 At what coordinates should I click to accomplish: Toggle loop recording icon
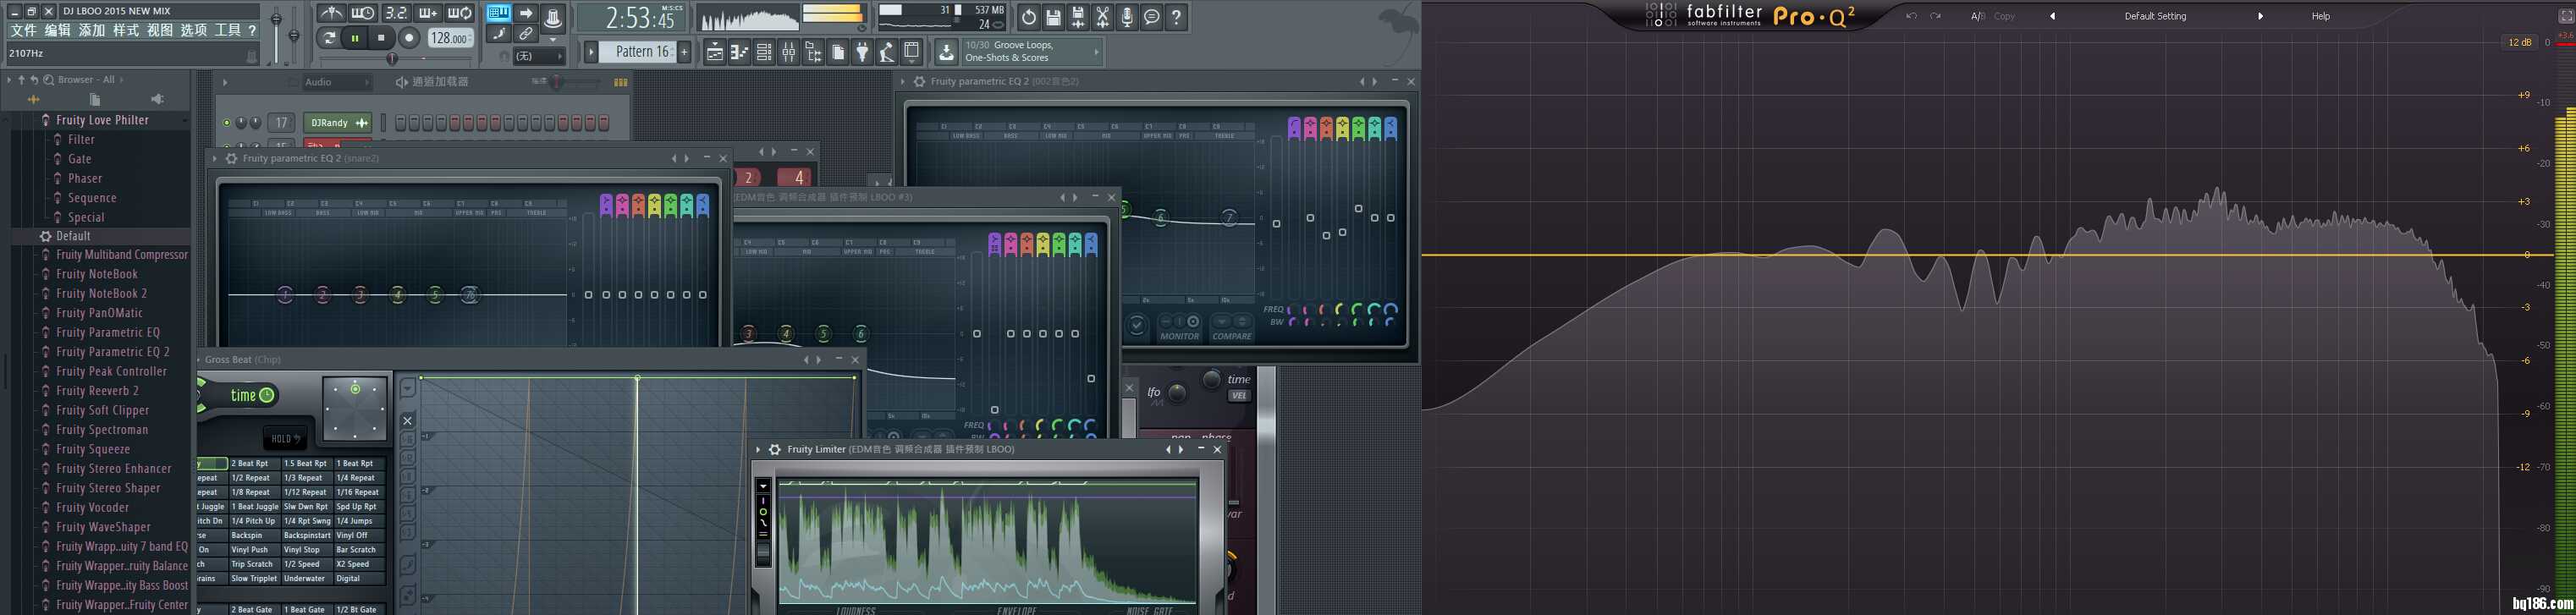coord(460,13)
